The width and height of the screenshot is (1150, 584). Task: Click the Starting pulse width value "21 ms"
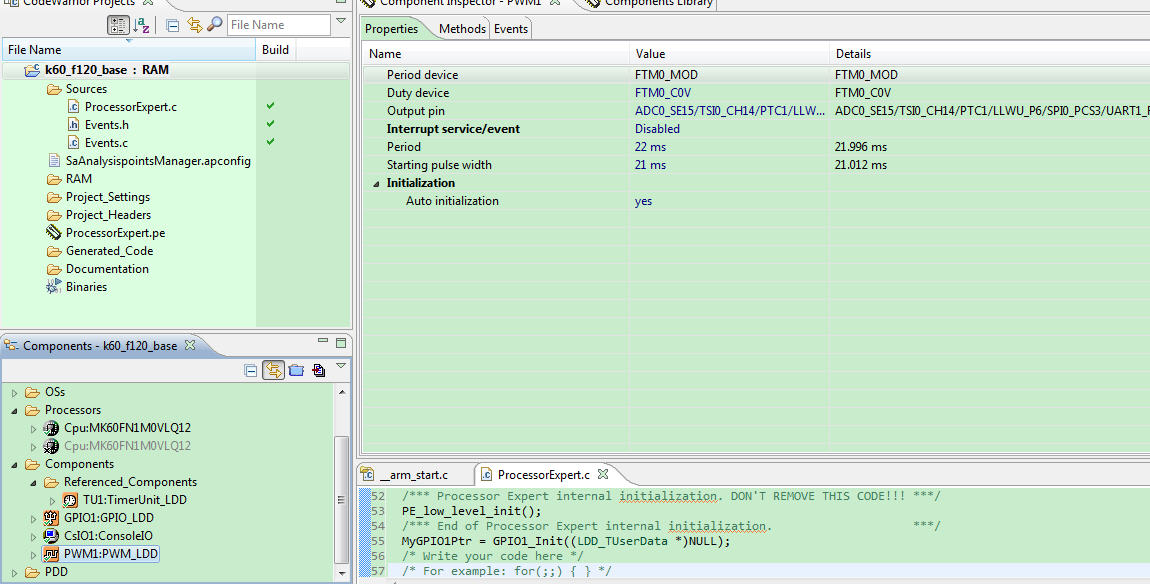click(651, 165)
